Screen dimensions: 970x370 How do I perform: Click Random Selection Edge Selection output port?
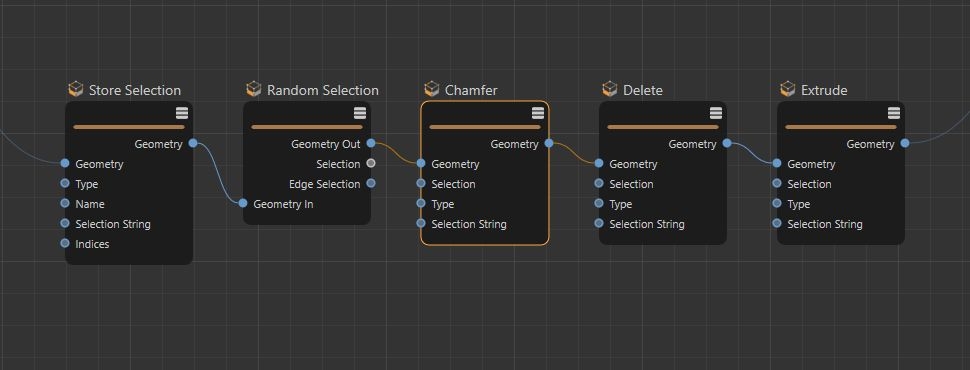click(x=371, y=183)
